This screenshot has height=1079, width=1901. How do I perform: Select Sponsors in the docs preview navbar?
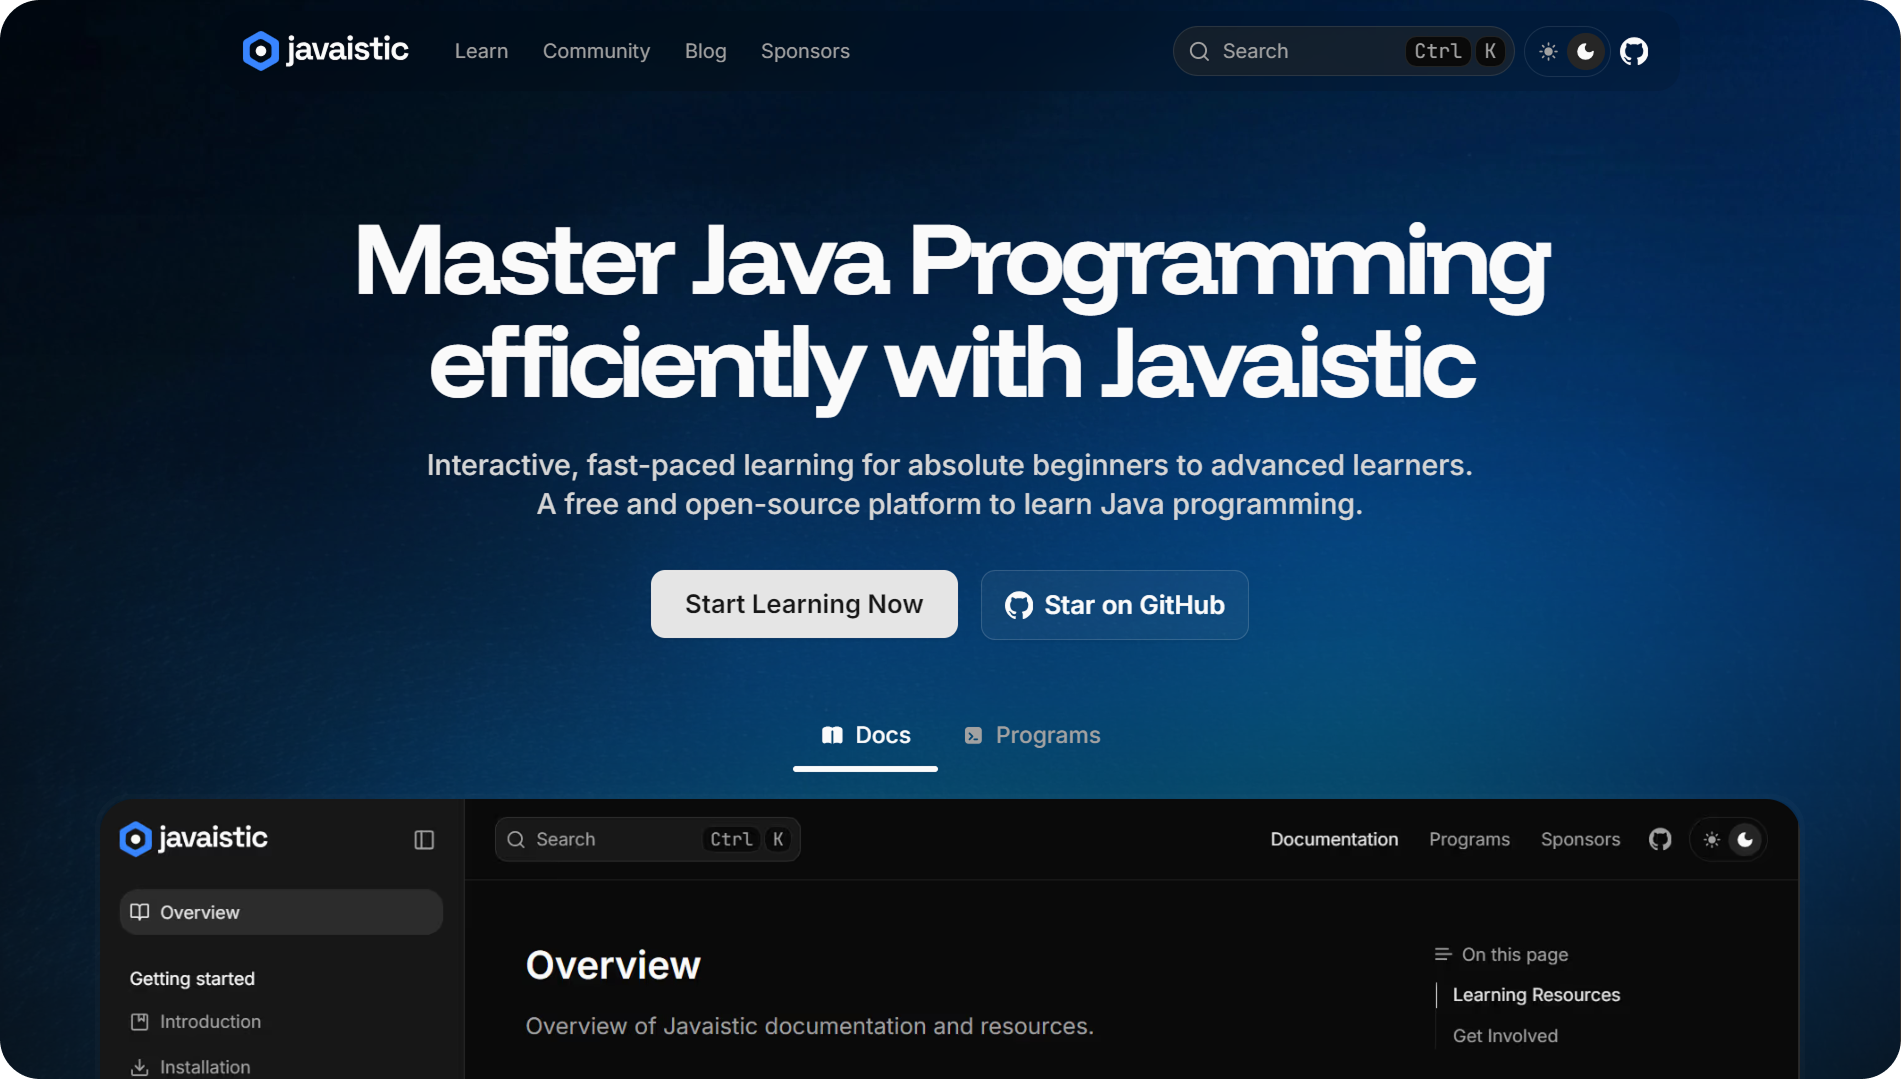click(1580, 839)
